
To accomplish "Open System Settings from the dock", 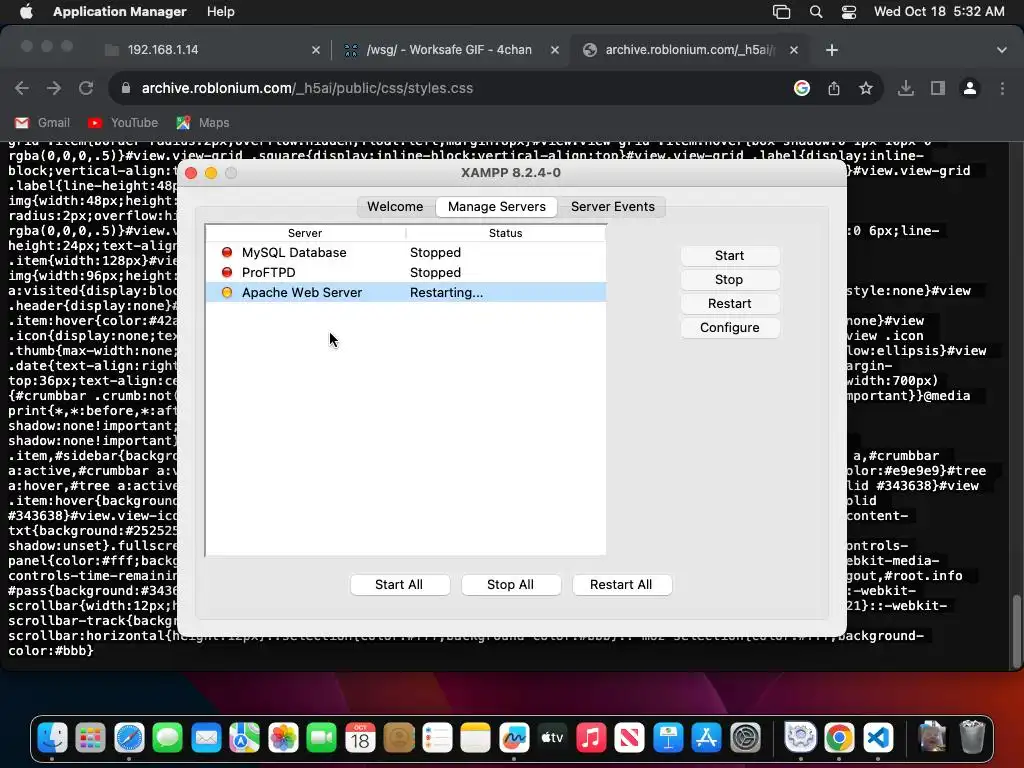I will click(x=745, y=738).
